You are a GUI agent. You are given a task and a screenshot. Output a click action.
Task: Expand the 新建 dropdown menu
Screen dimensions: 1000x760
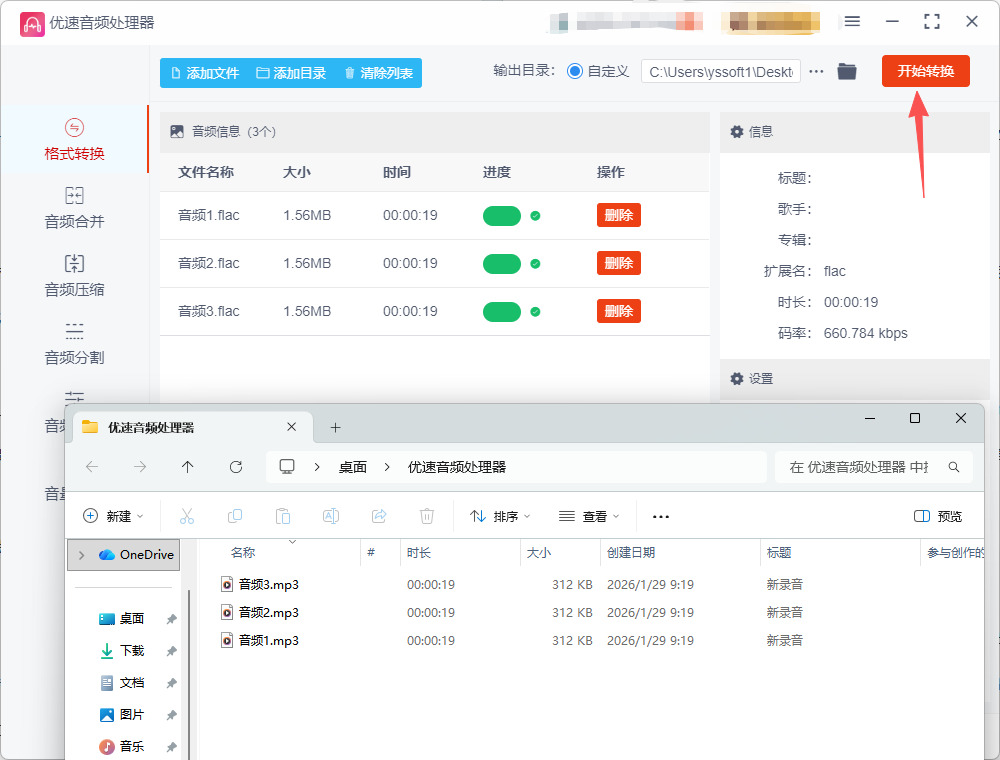pos(113,516)
